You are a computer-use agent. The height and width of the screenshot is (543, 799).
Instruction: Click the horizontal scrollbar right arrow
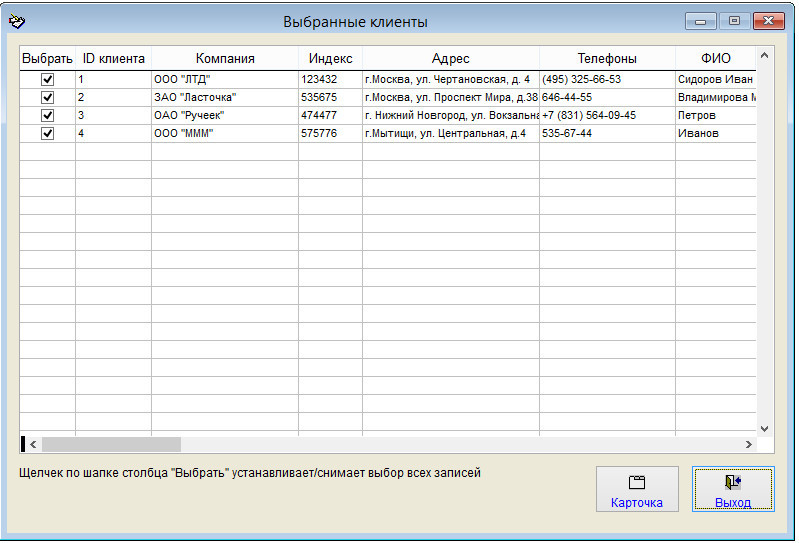click(749, 445)
